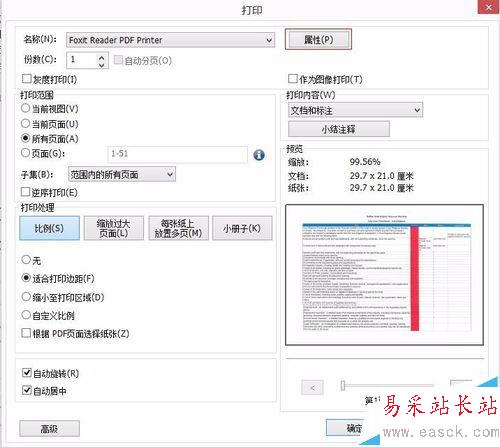Screen dimensions: 500x447
Task: Toggle the 自动旋转(R) auto-rotate checkbox
Action: [27, 372]
